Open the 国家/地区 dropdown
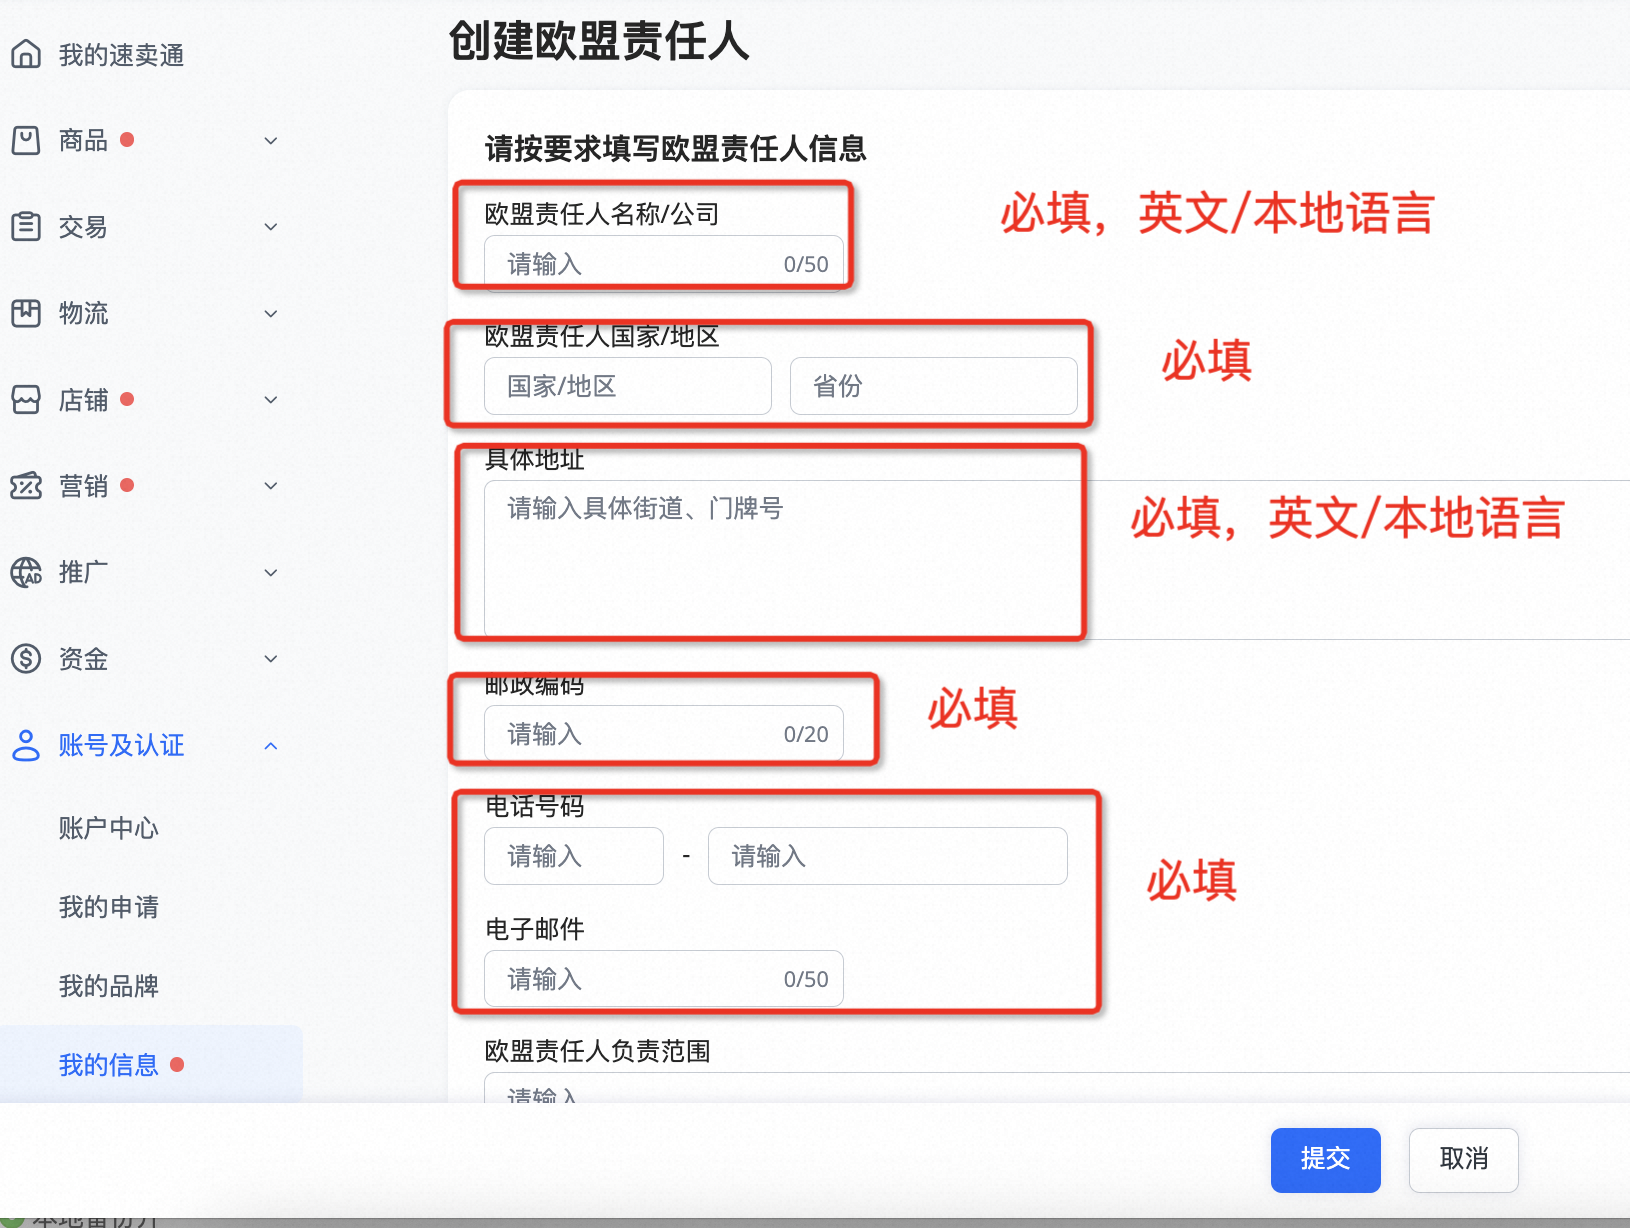 (x=628, y=386)
